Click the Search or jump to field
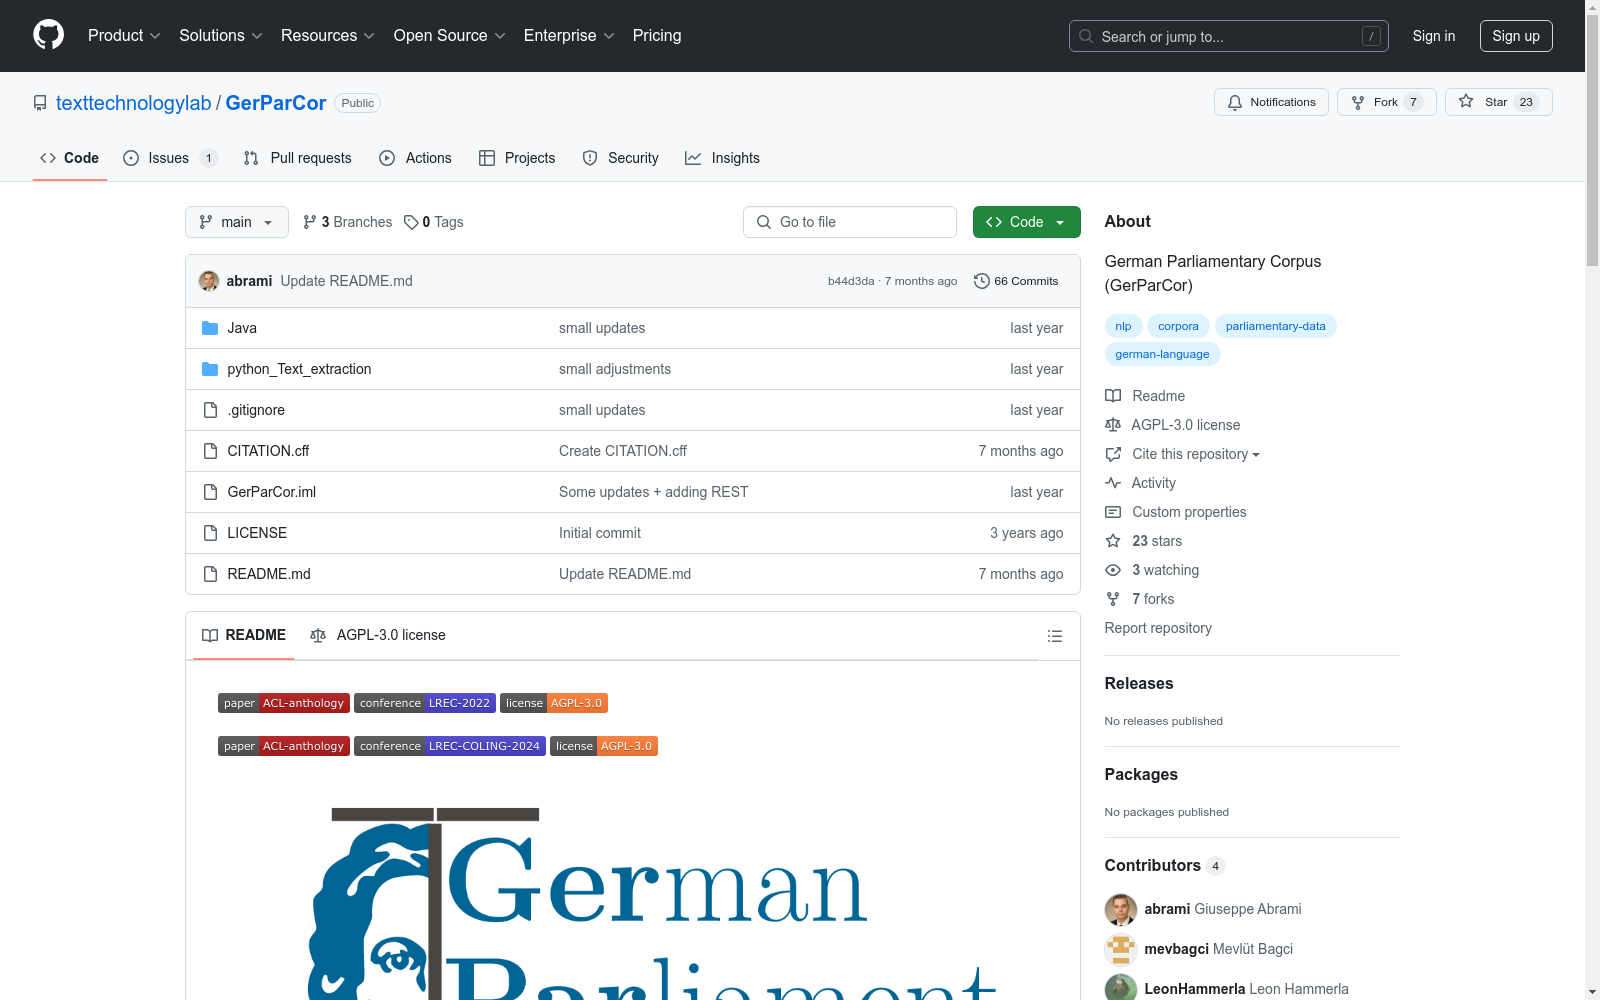The height and width of the screenshot is (1000, 1600). pos(1229,36)
